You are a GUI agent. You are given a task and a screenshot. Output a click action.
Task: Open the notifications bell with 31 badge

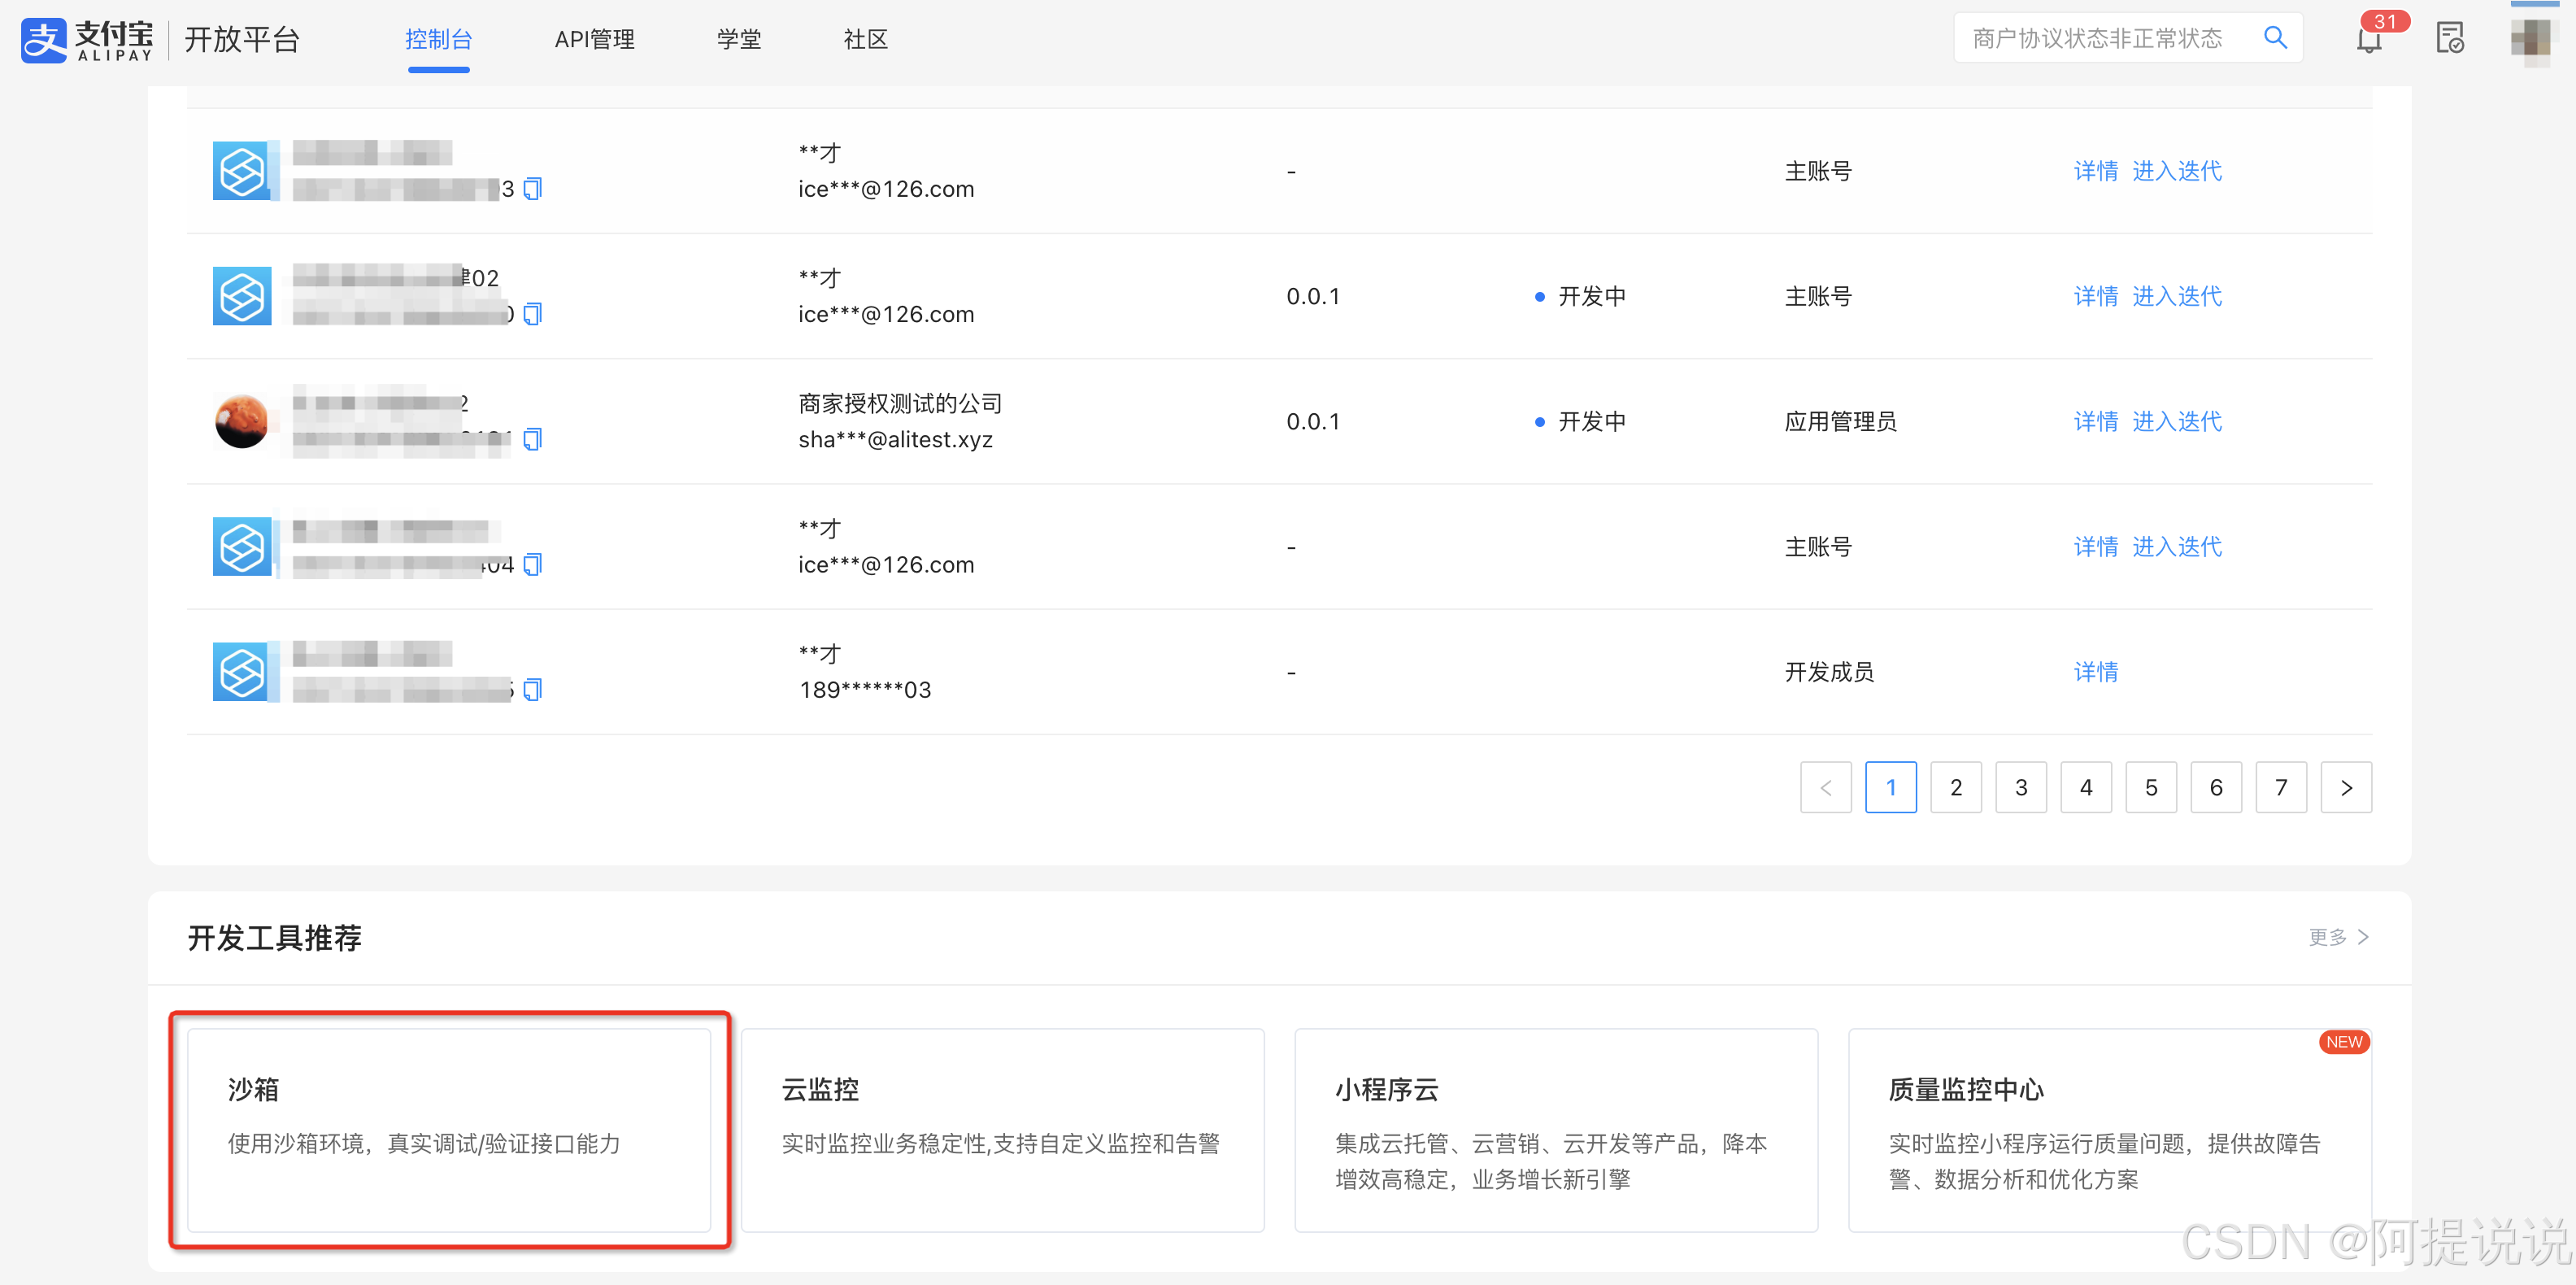point(2368,40)
